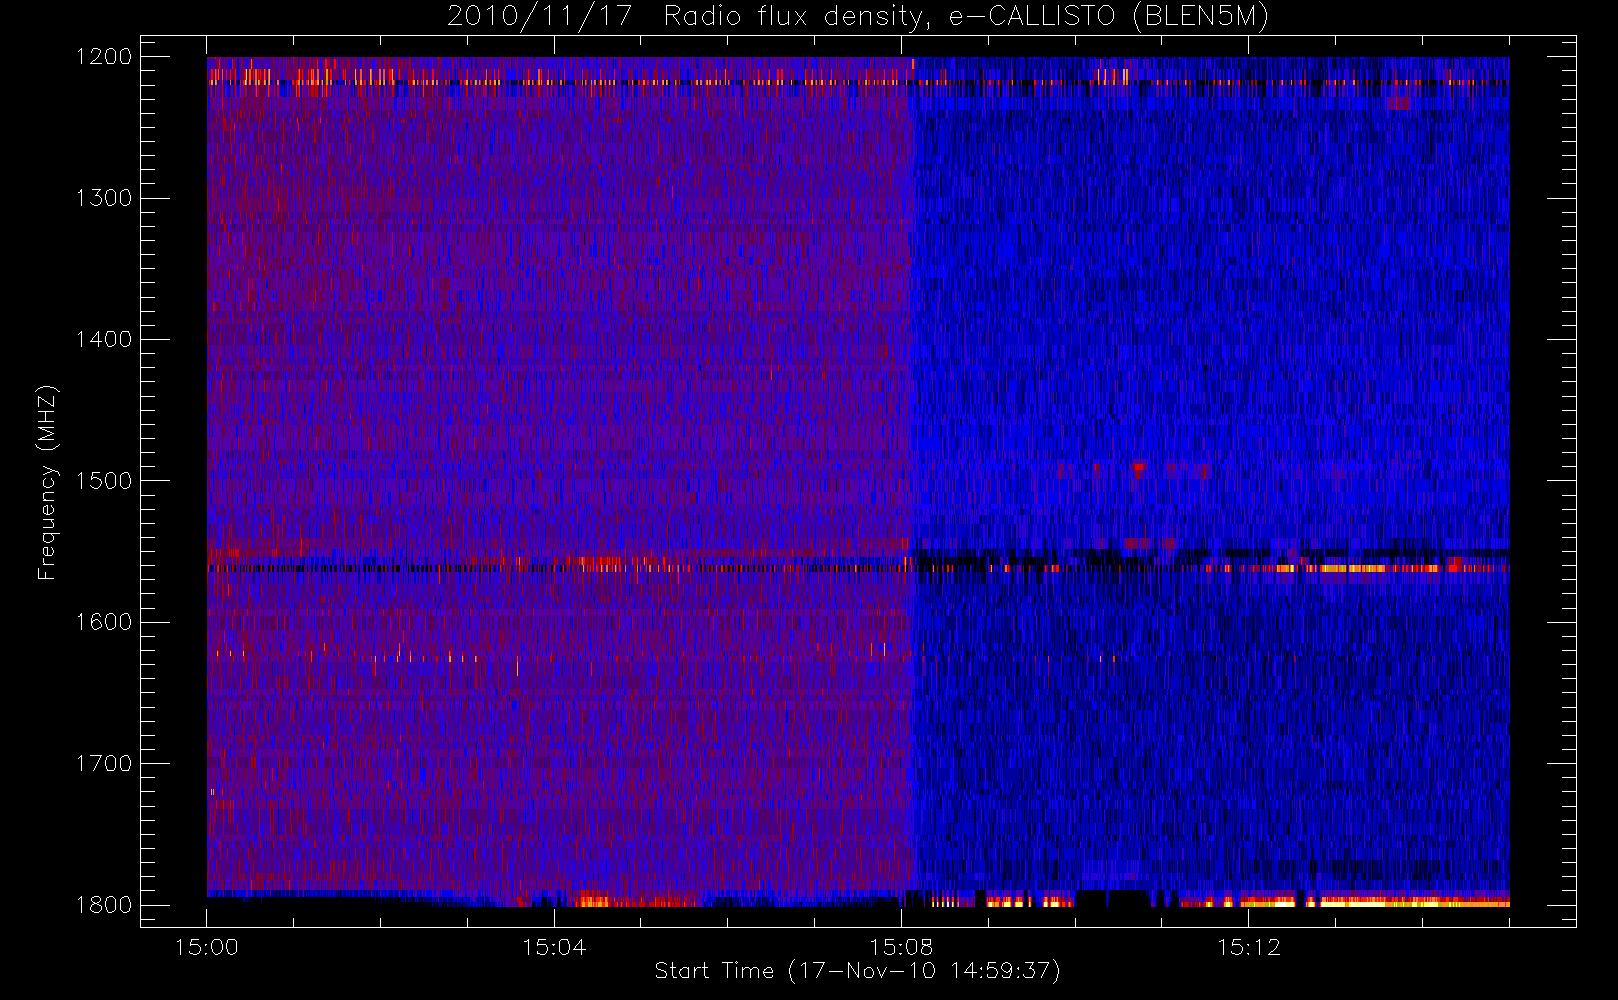
Task: Select the 'Frequency (MHz)' y-axis label
Action: tap(46, 482)
